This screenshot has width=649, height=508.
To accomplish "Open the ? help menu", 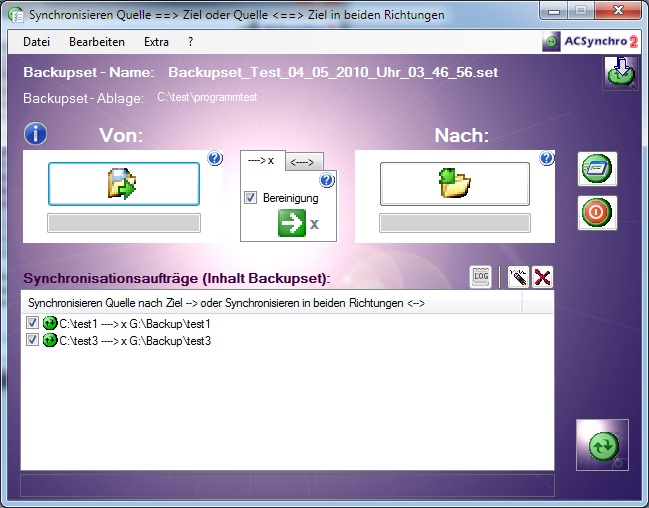I will (190, 42).
